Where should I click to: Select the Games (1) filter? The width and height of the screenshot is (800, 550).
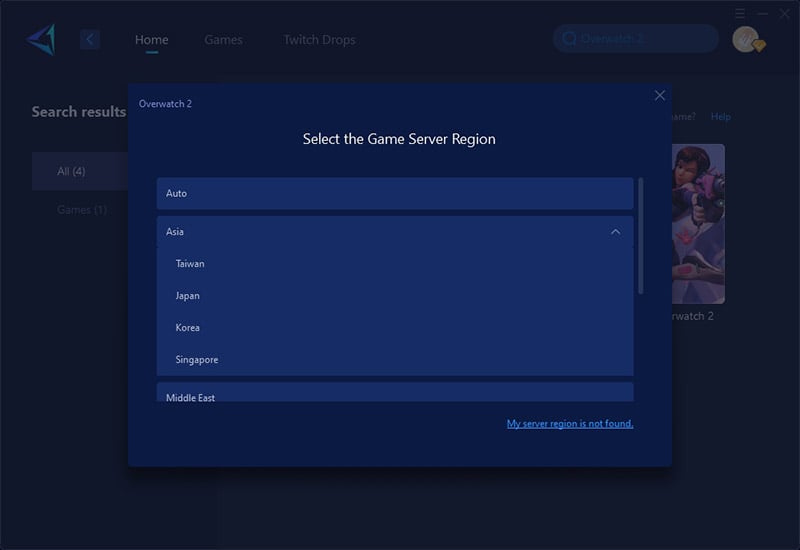pos(82,210)
